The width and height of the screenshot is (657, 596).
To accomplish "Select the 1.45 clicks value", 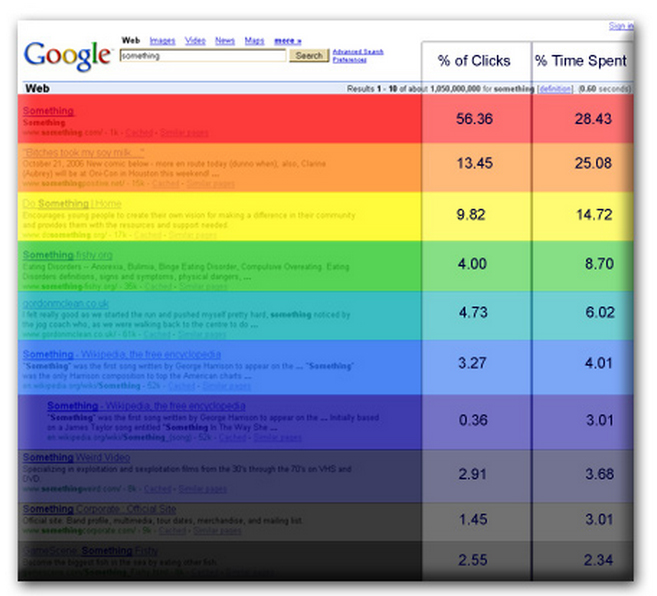I will (x=473, y=520).
